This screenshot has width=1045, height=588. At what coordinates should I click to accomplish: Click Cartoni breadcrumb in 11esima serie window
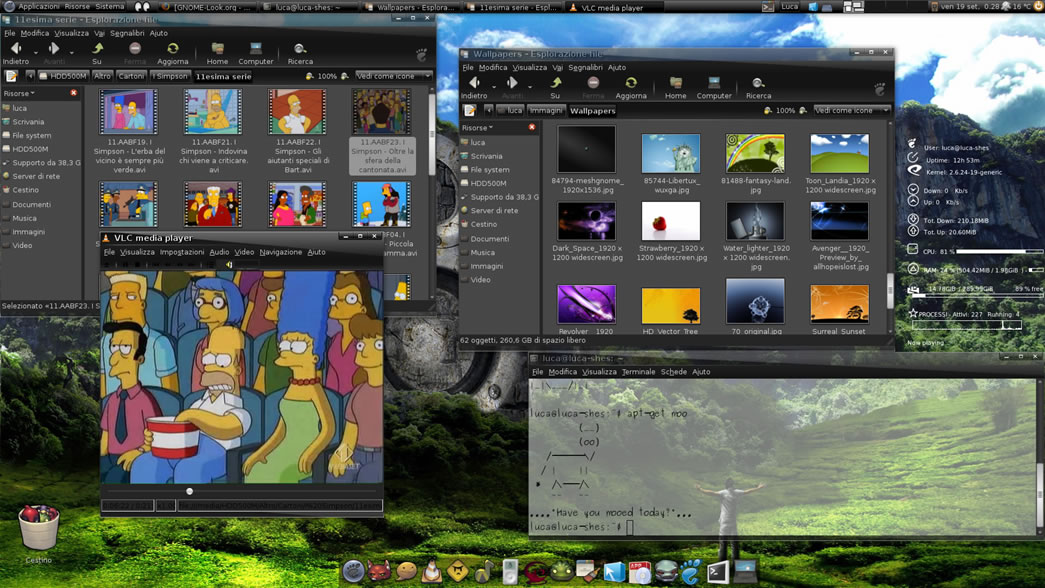[x=131, y=76]
